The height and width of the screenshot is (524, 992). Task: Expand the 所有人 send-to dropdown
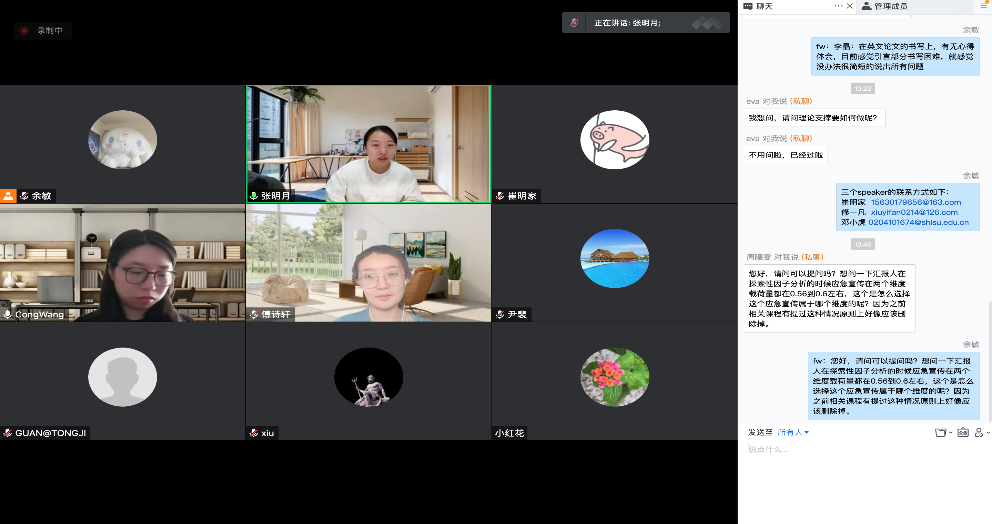click(x=794, y=432)
